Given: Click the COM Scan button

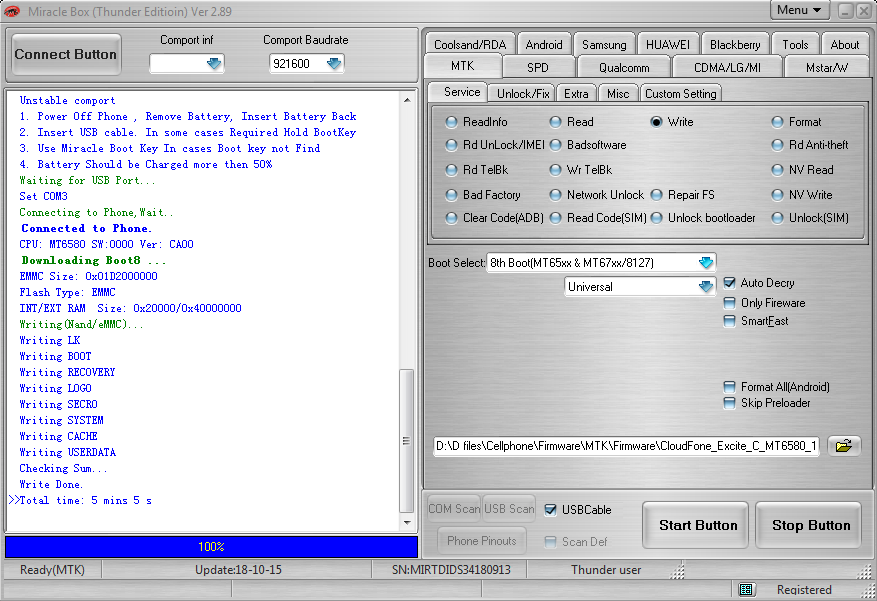Looking at the screenshot, I should point(454,509).
